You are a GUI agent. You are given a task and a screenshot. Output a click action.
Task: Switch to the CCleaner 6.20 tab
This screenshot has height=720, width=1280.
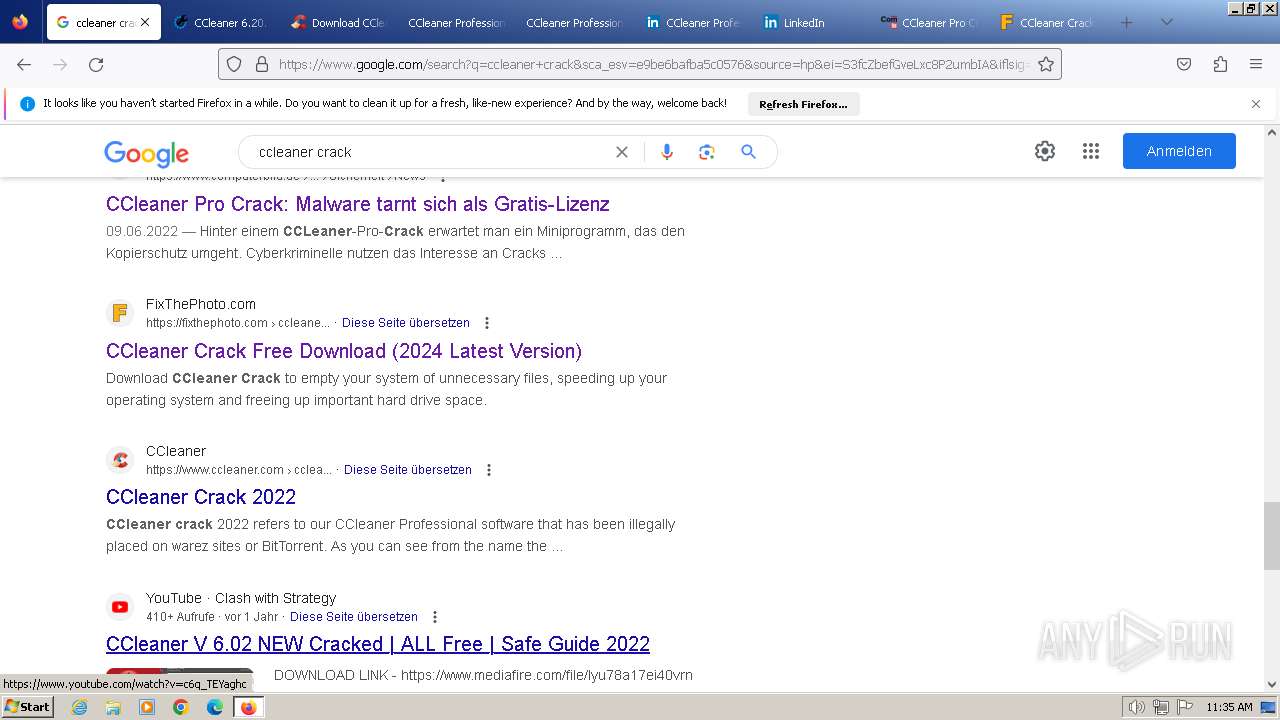[x=220, y=22]
